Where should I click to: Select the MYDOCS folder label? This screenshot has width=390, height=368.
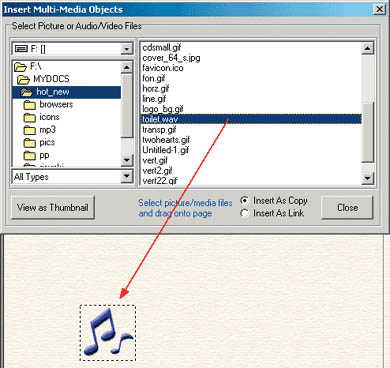point(51,79)
